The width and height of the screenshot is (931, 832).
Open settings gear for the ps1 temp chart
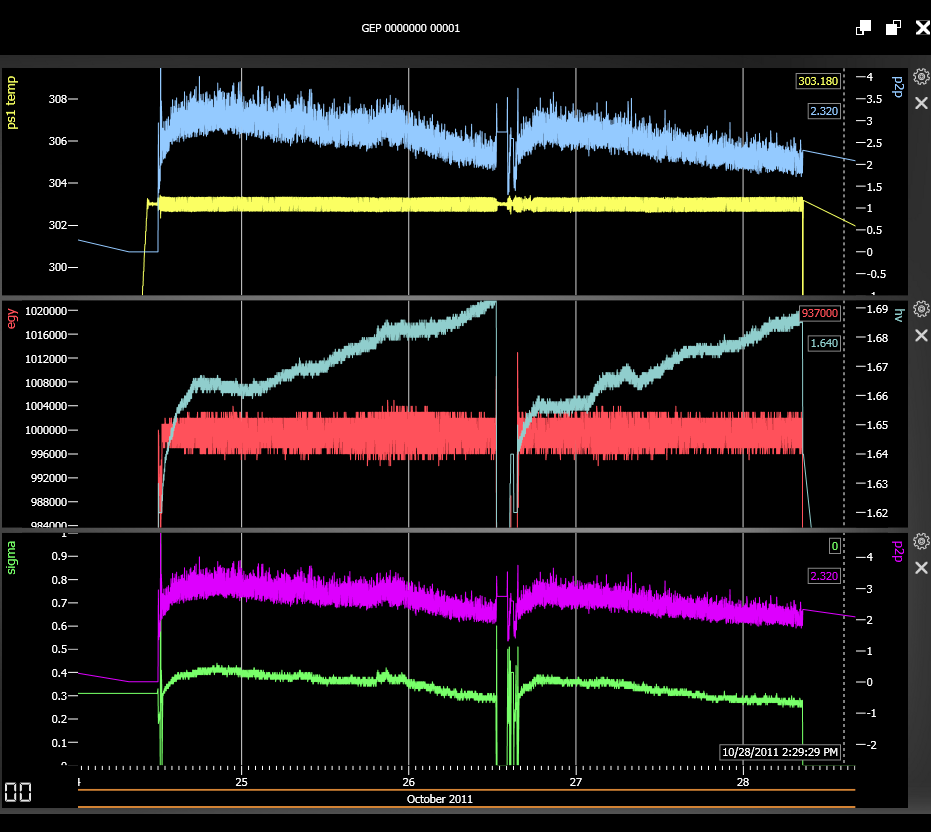click(921, 77)
